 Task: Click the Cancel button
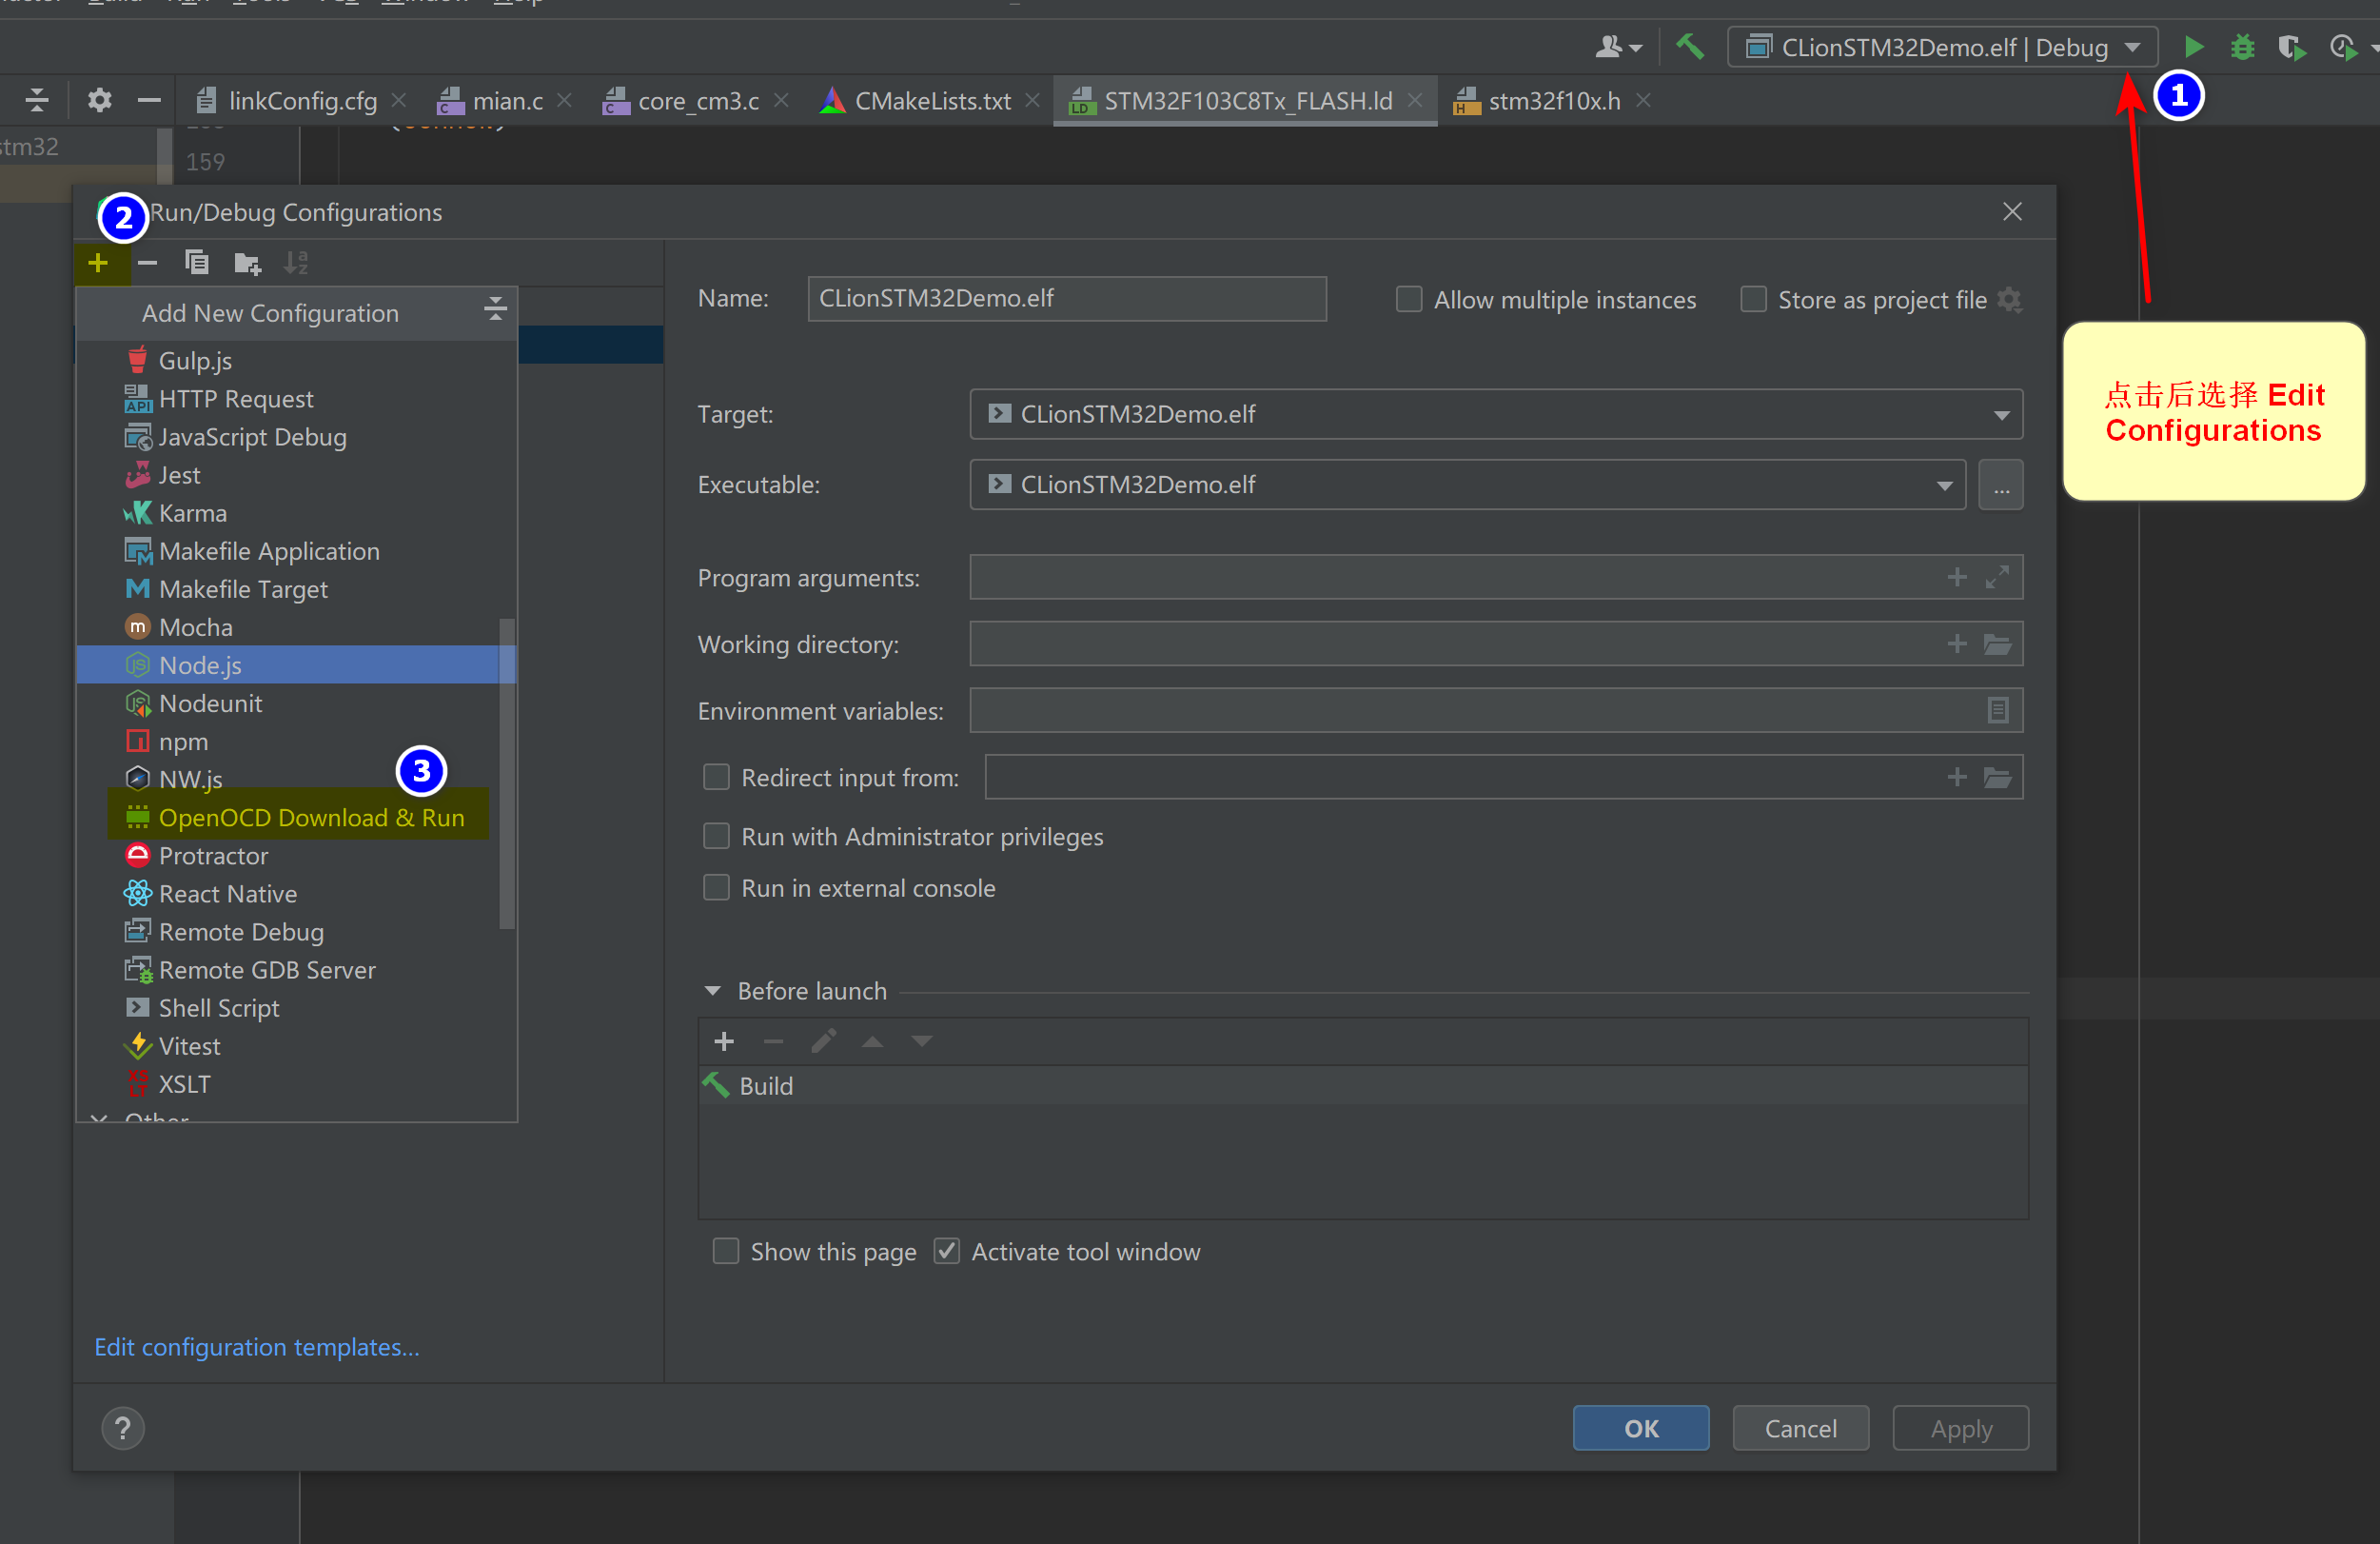(1800, 1427)
